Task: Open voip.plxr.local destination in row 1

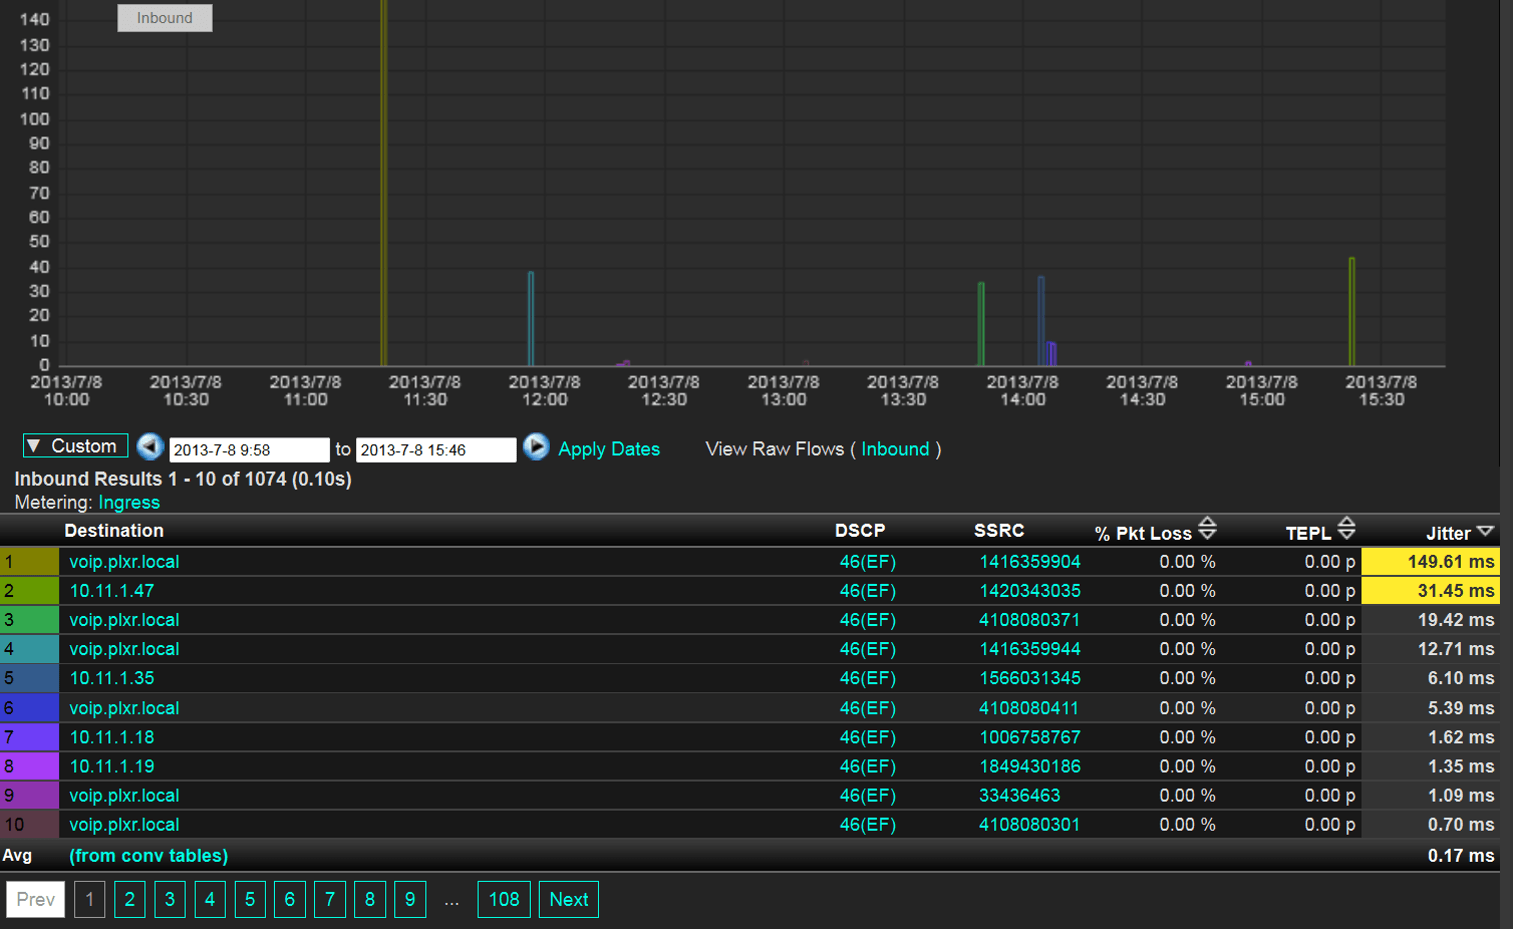Action: [x=124, y=562]
